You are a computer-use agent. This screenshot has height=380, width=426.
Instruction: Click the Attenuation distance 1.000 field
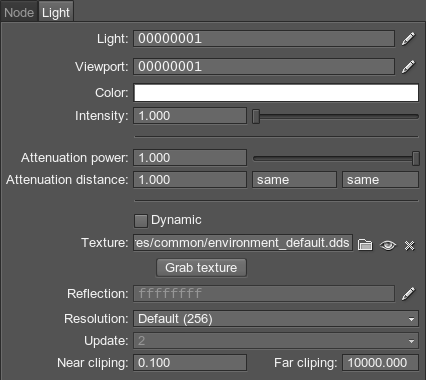[190, 180]
